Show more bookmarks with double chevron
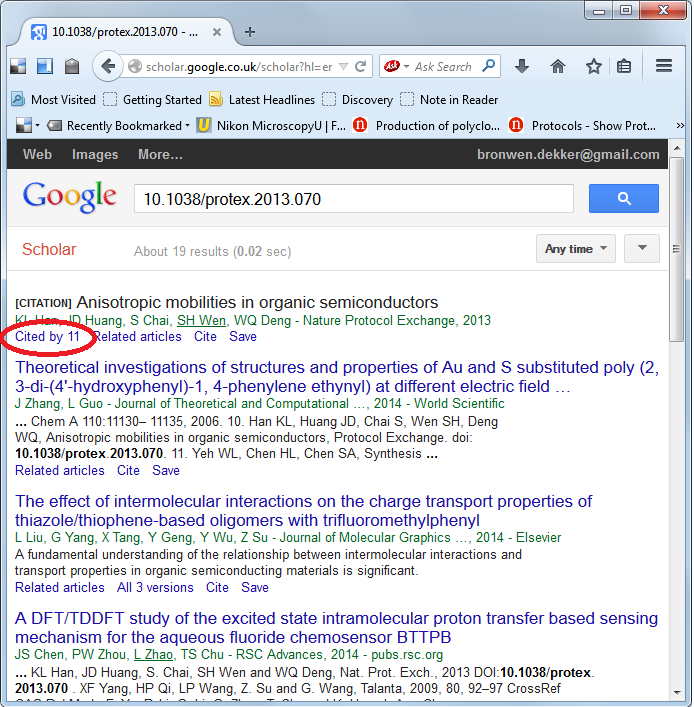Image resolution: width=694 pixels, height=707 pixels. click(x=680, y=126)
